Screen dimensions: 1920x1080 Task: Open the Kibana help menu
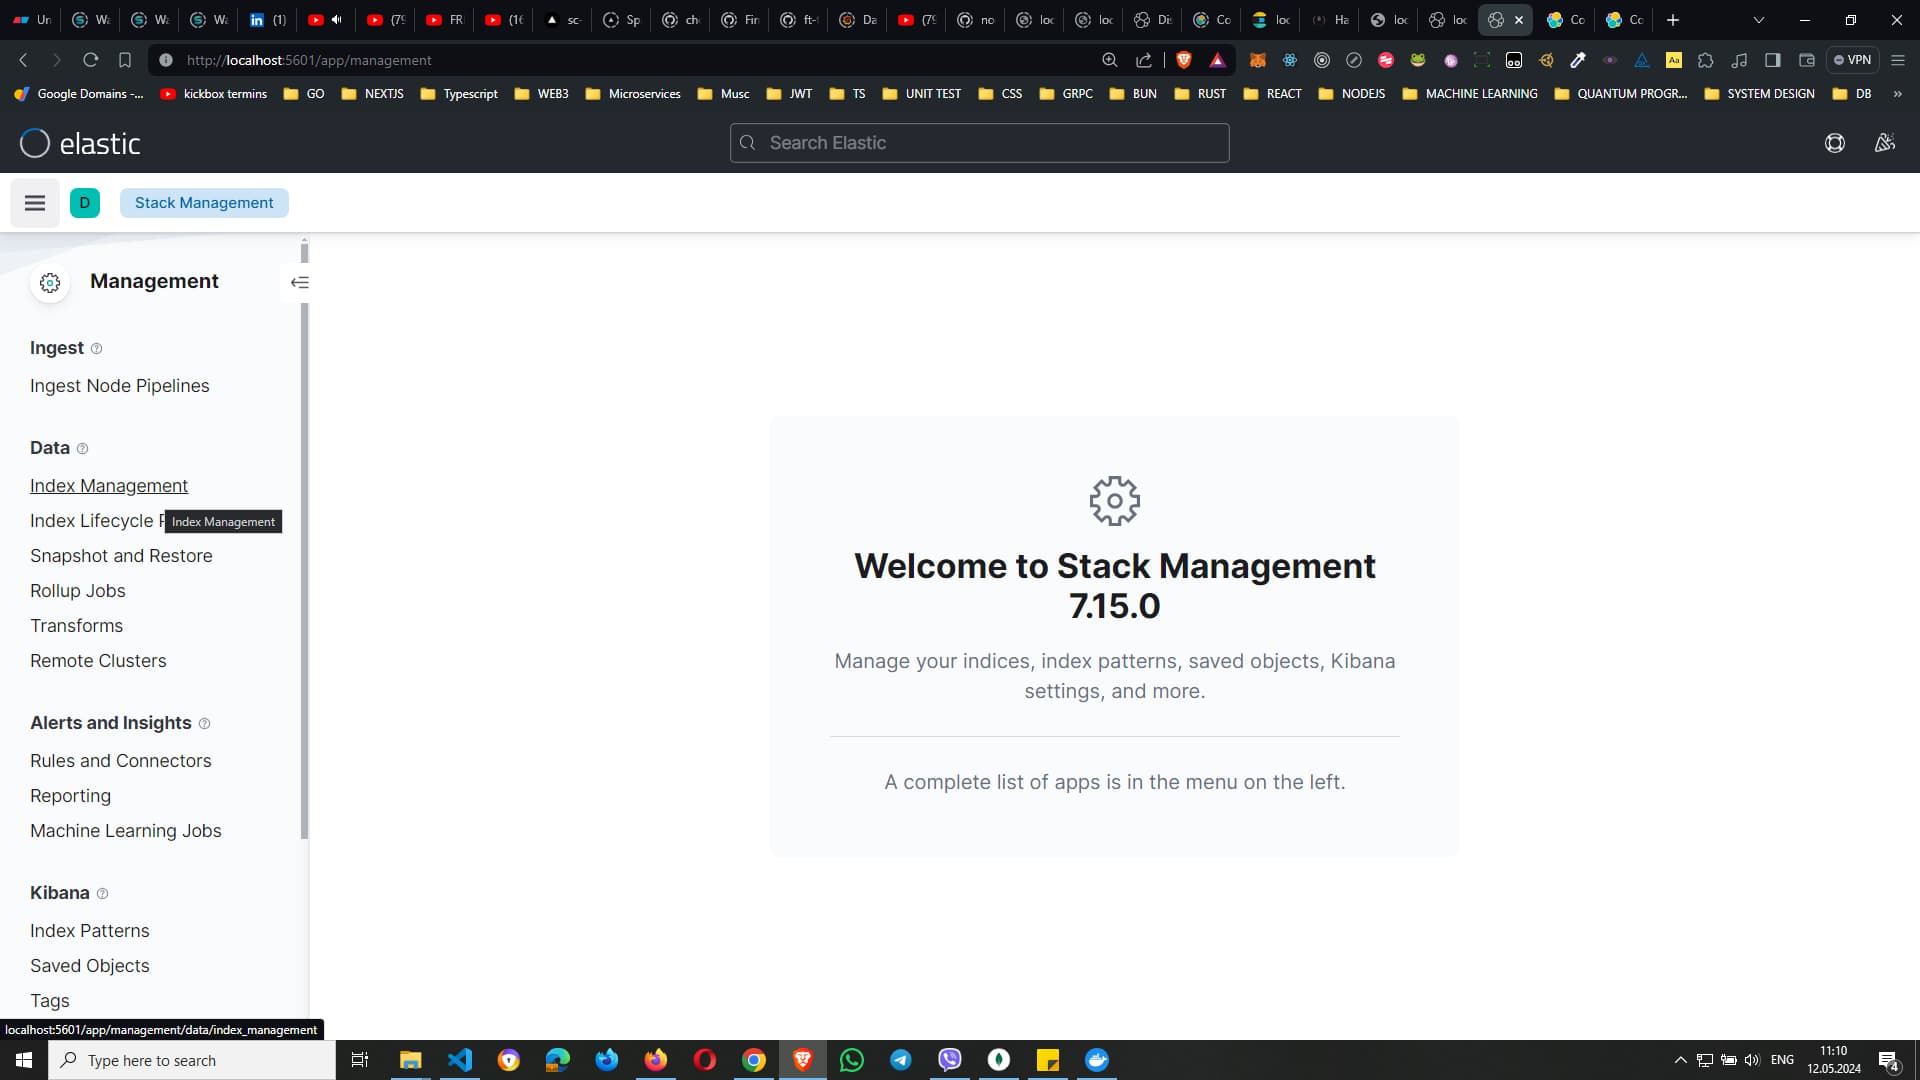[1835, 143]
